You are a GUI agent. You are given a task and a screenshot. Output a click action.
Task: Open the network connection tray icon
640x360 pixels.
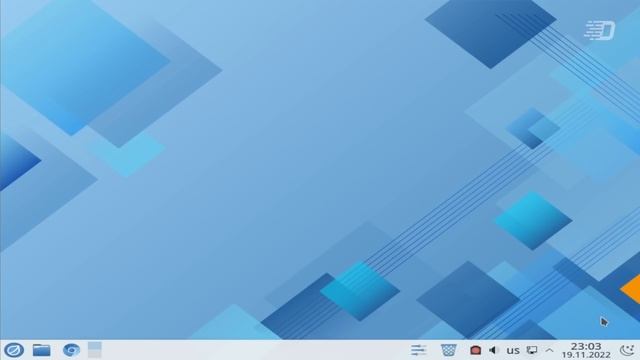[x=532, y=350]
